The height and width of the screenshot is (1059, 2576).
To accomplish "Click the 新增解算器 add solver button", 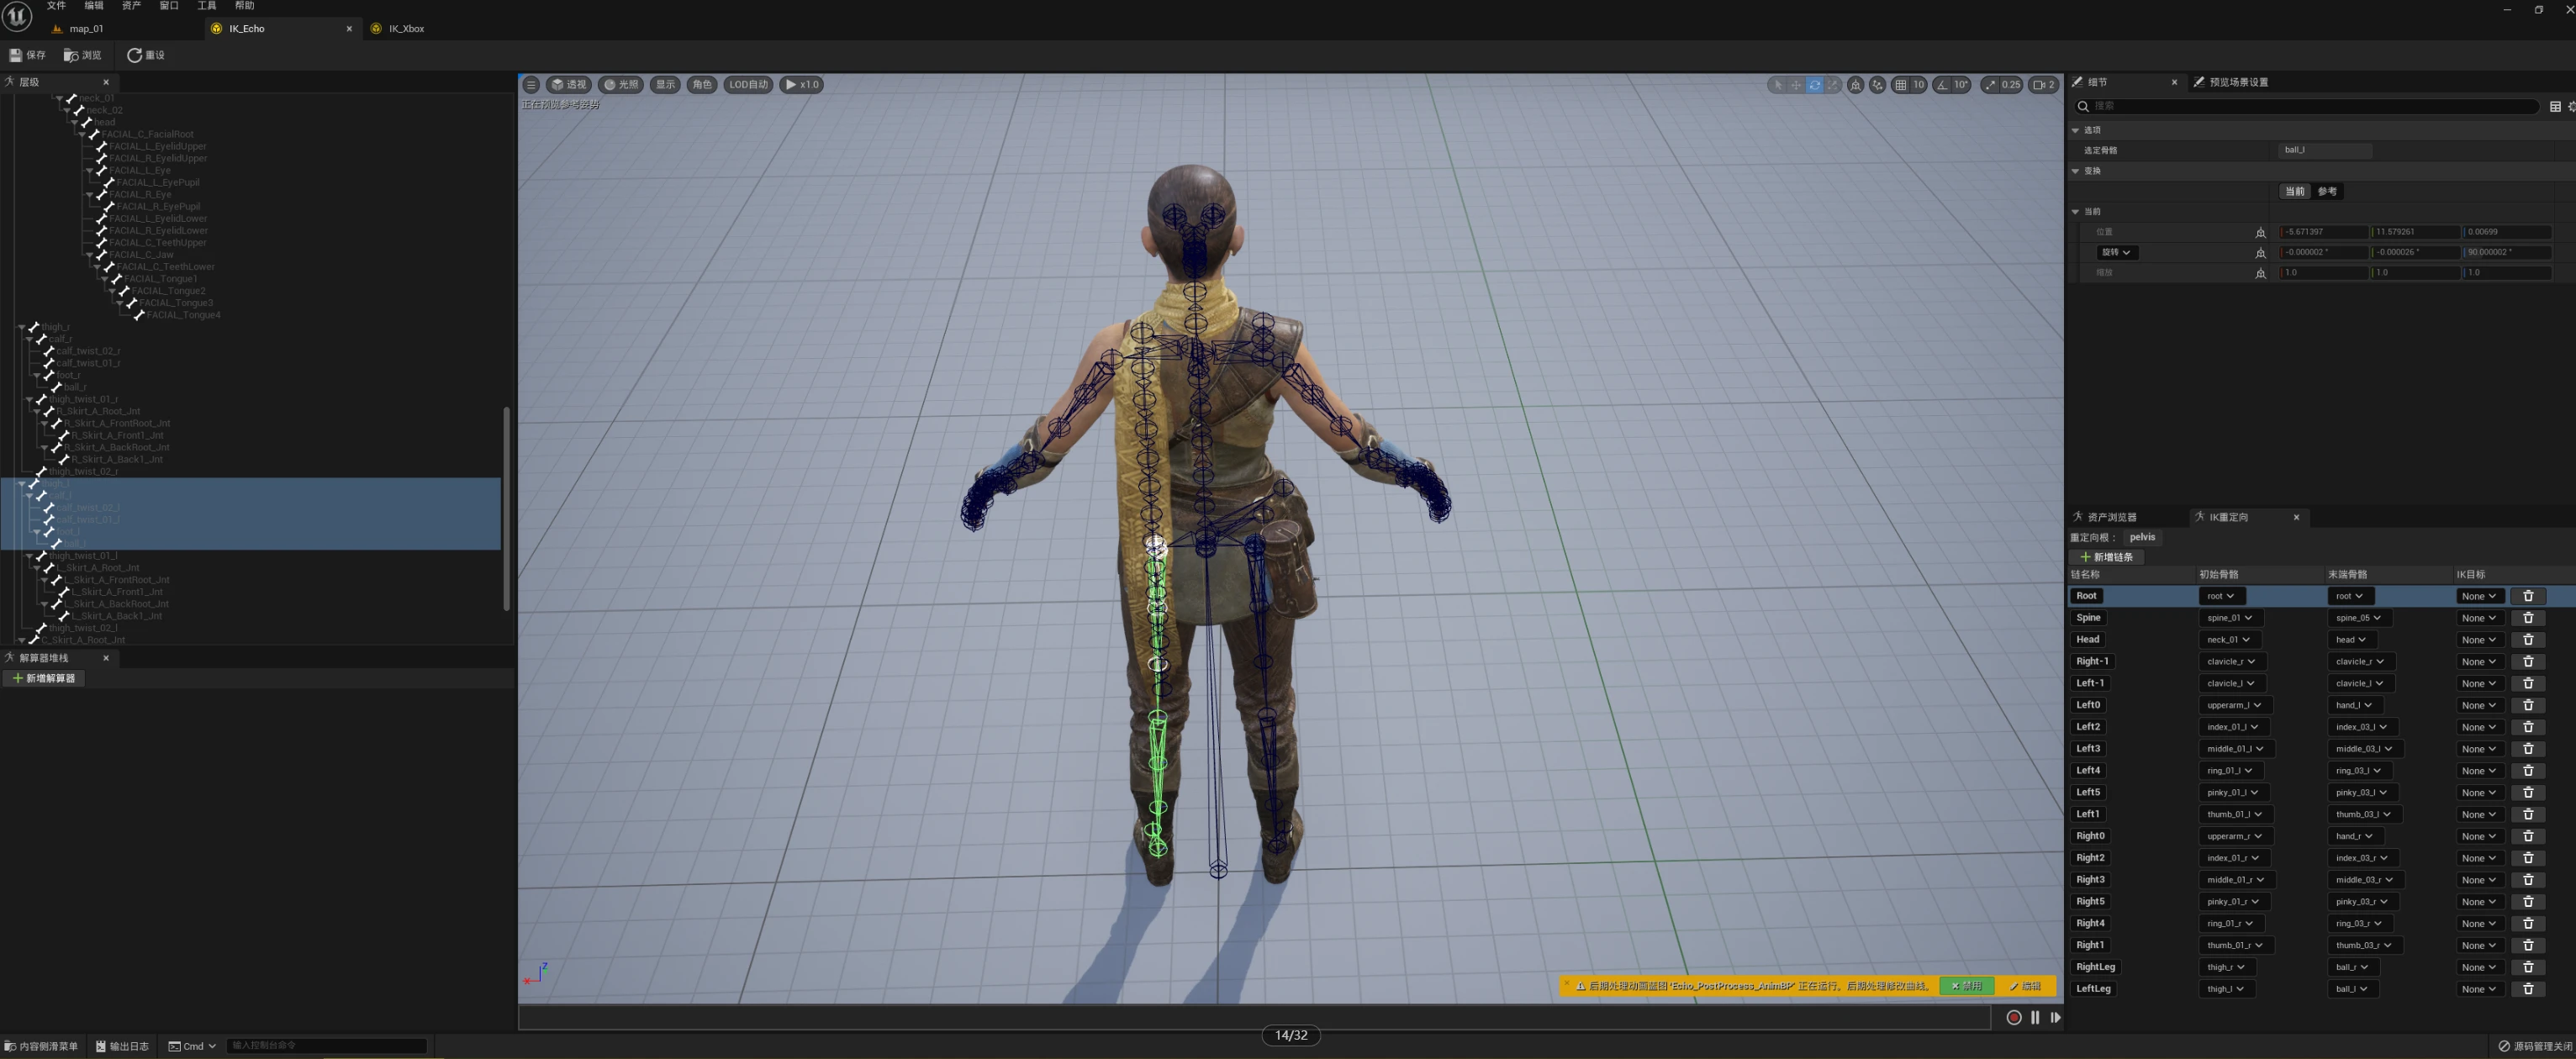I will (x=44, y=678).
